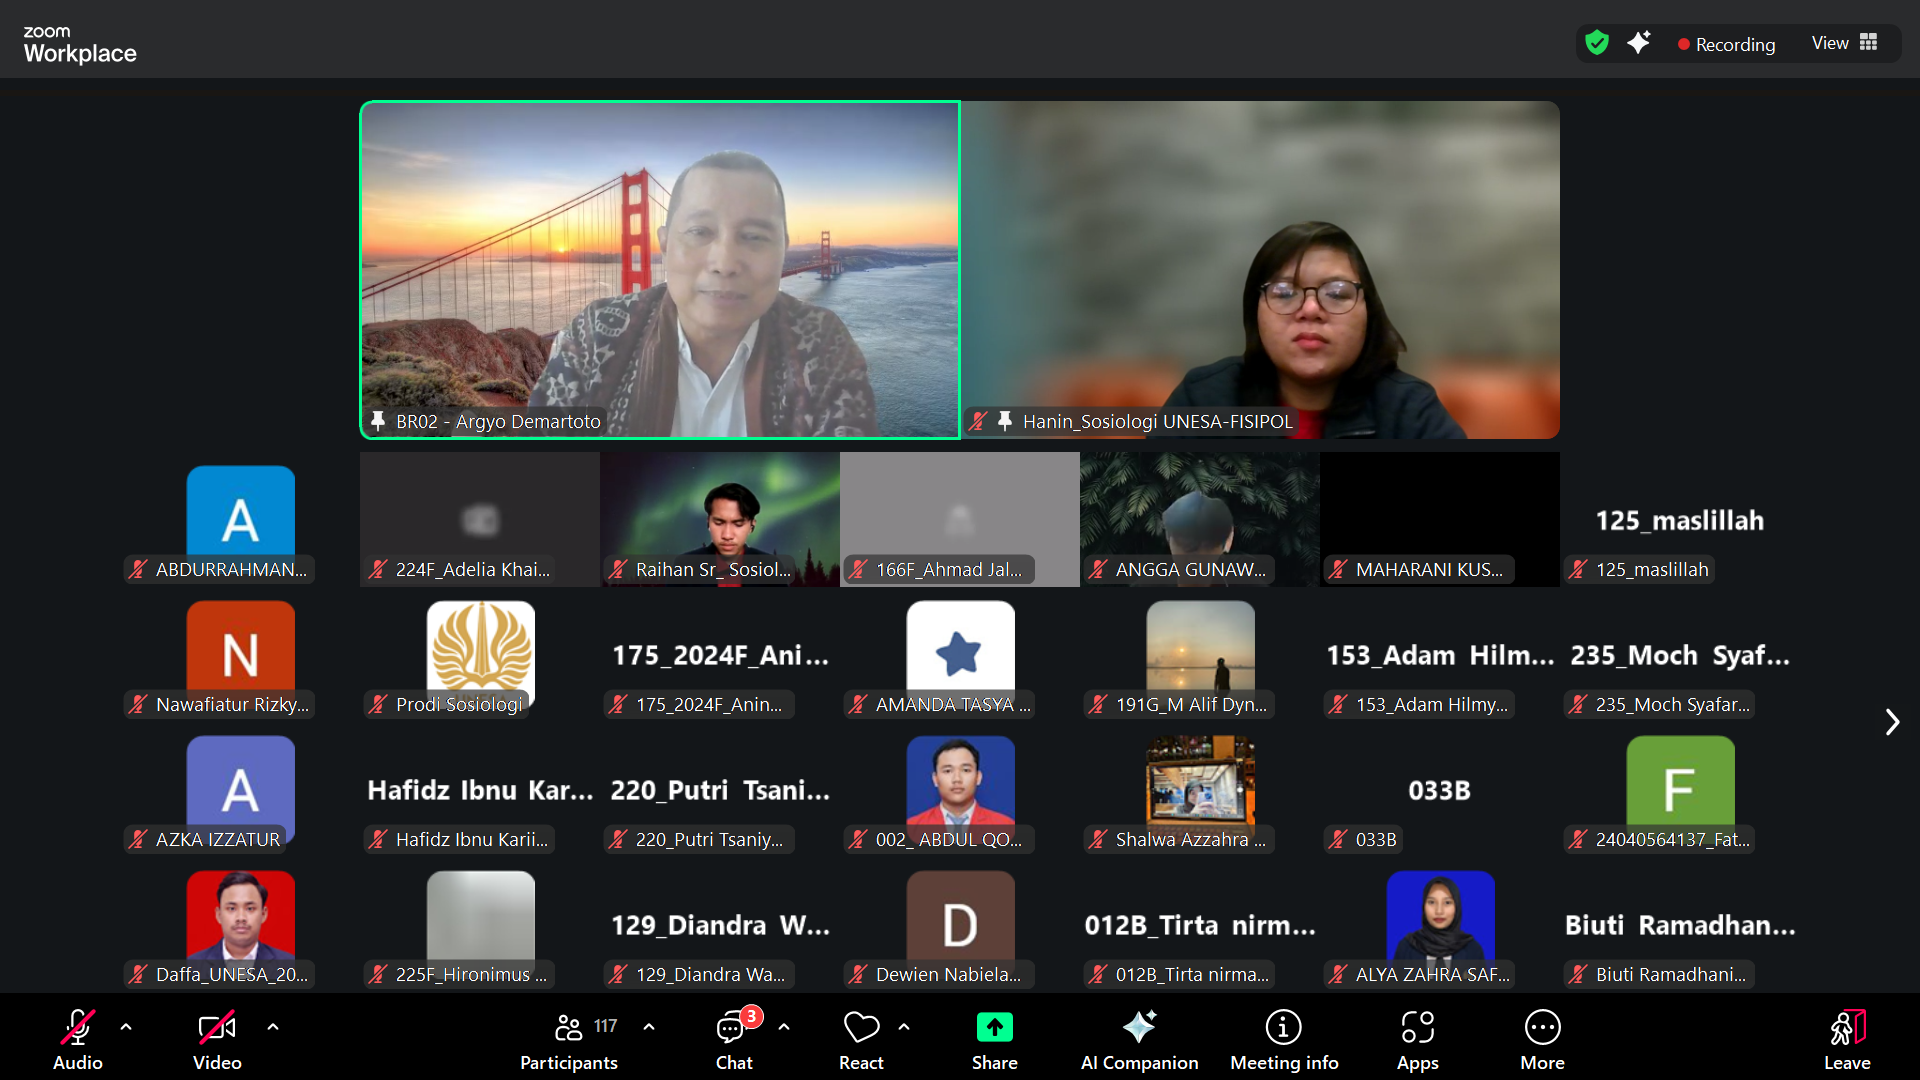Viewport: 1920px width, 1080px height.
Task: Click the green encryption shield icon
Action: pyautogui.click(x=1597, y=43)
